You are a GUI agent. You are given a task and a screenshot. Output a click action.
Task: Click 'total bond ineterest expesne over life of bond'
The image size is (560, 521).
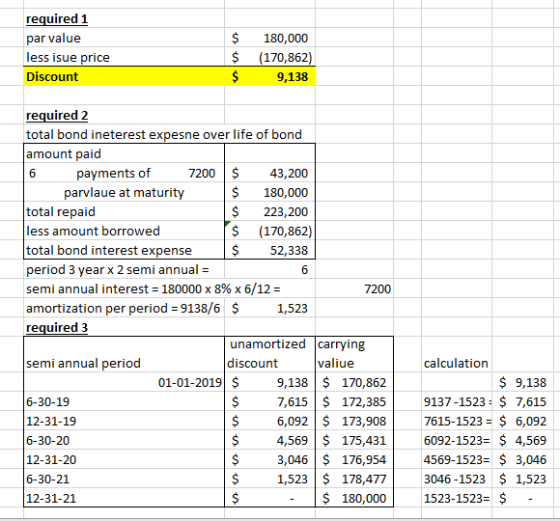pos(164,135)
